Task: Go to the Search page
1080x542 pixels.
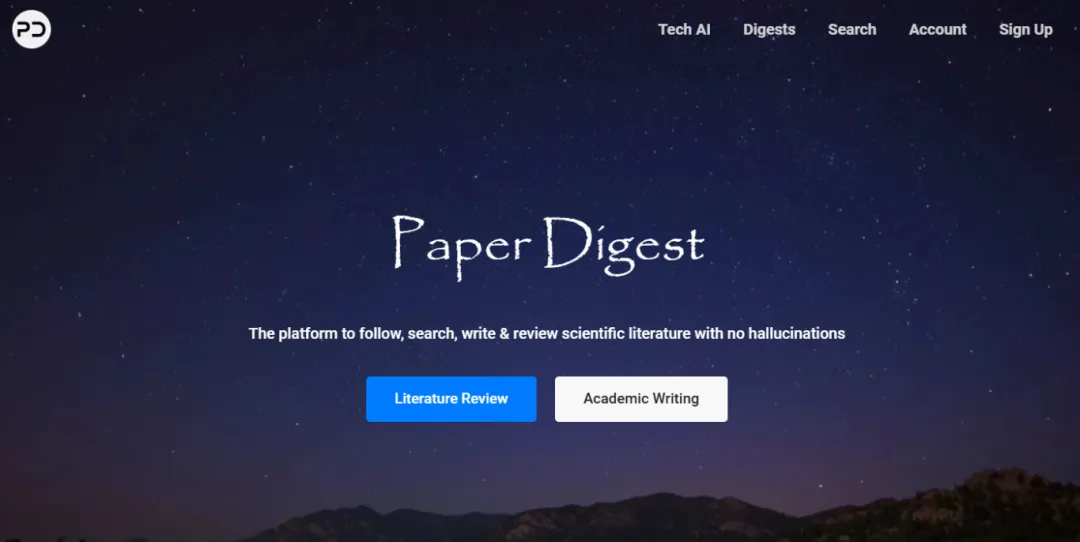Action: coord(852,30)
